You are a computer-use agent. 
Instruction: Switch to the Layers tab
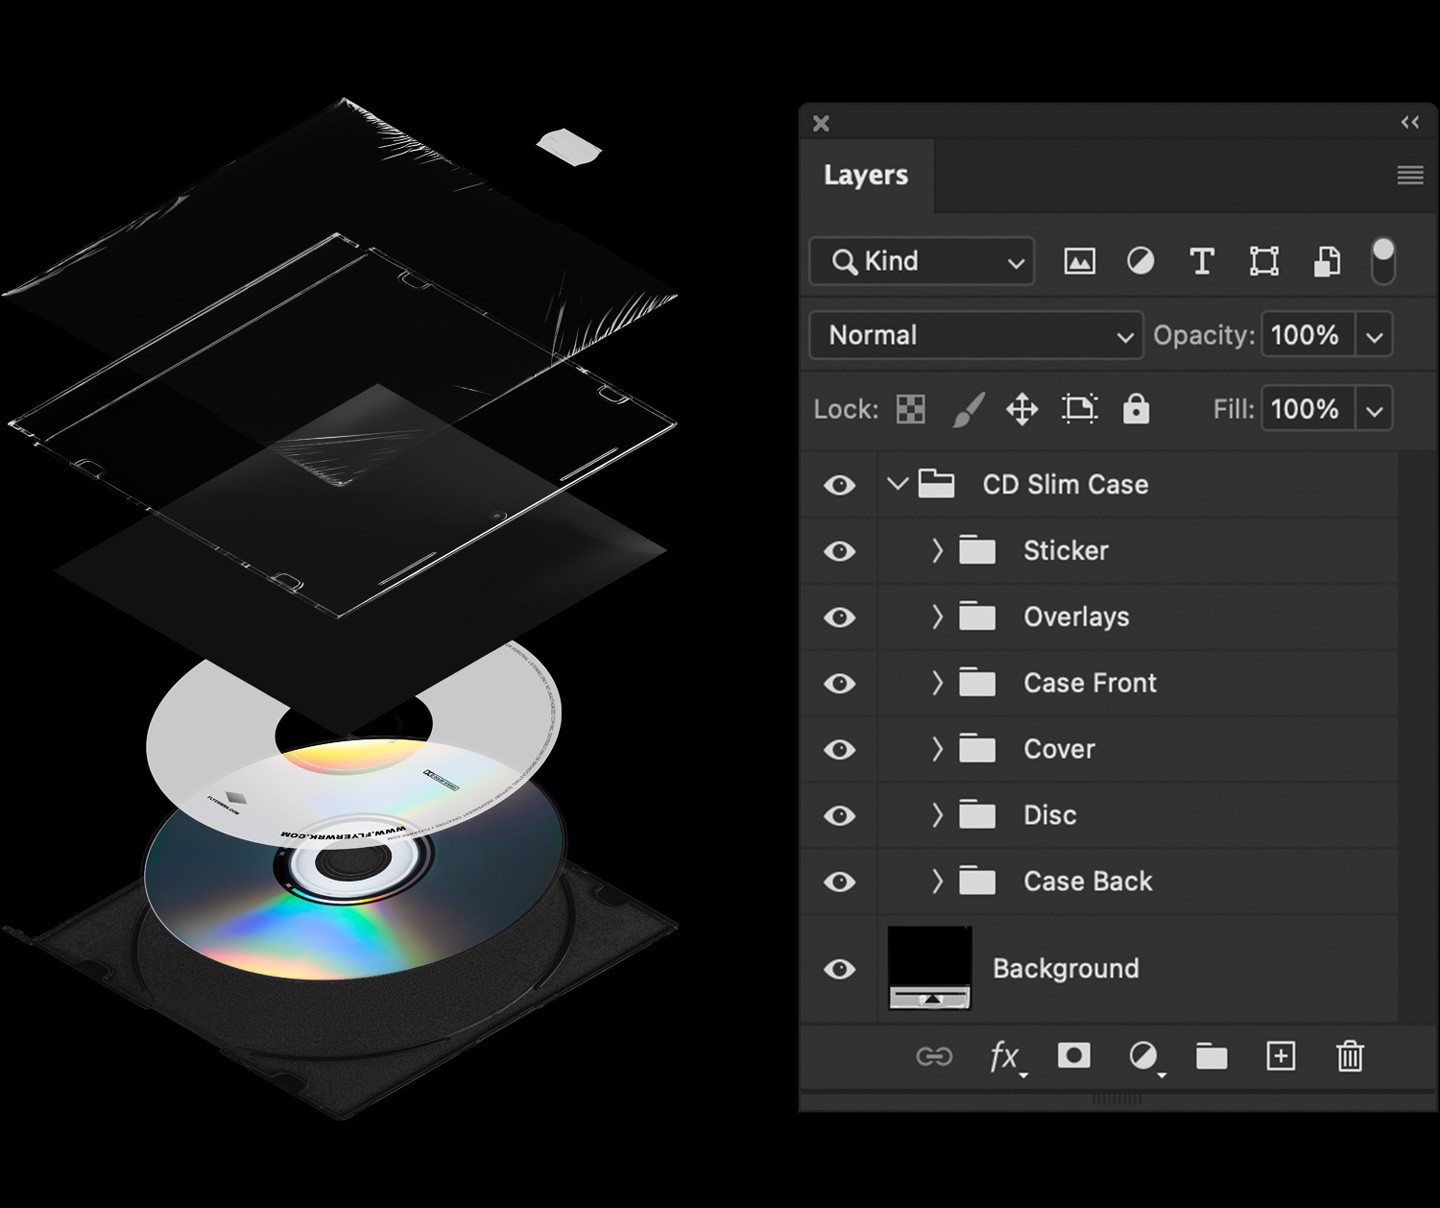tap(866, 175)
